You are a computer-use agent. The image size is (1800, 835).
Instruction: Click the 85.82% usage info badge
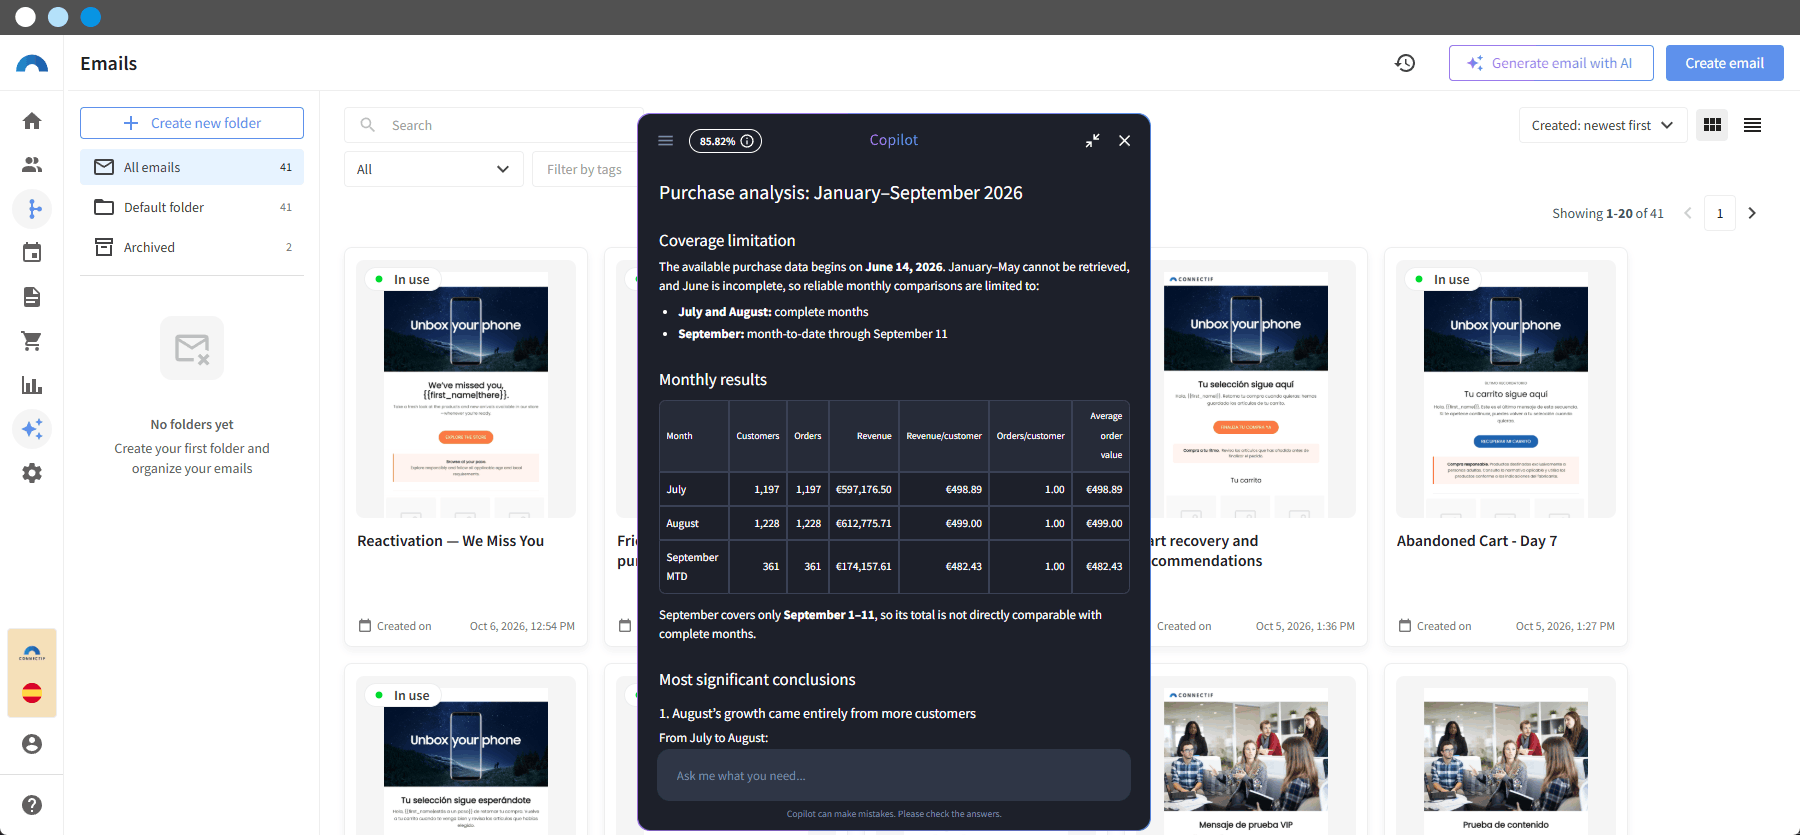[x=725, y=141]
